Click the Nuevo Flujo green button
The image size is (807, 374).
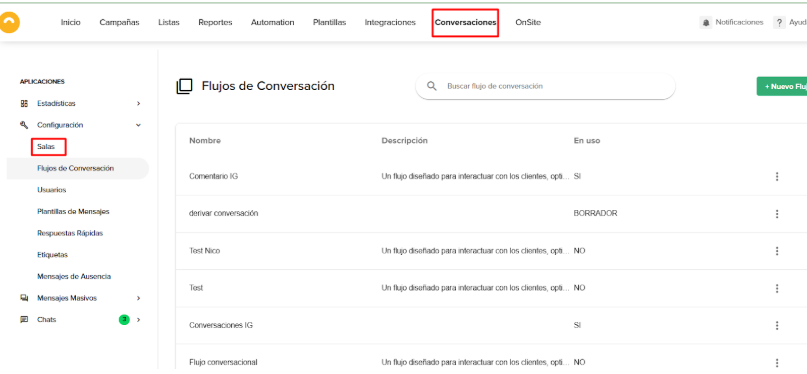point(782,86)
